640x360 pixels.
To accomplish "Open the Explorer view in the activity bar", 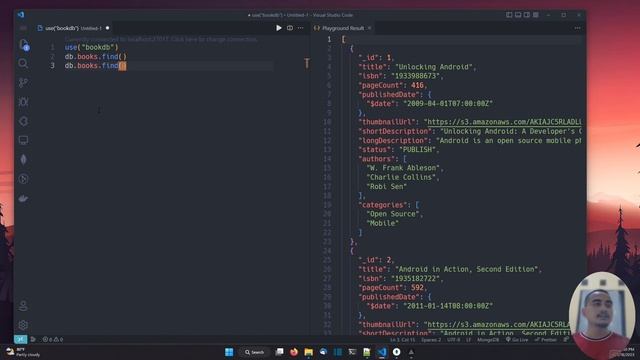I will point(23,44).
